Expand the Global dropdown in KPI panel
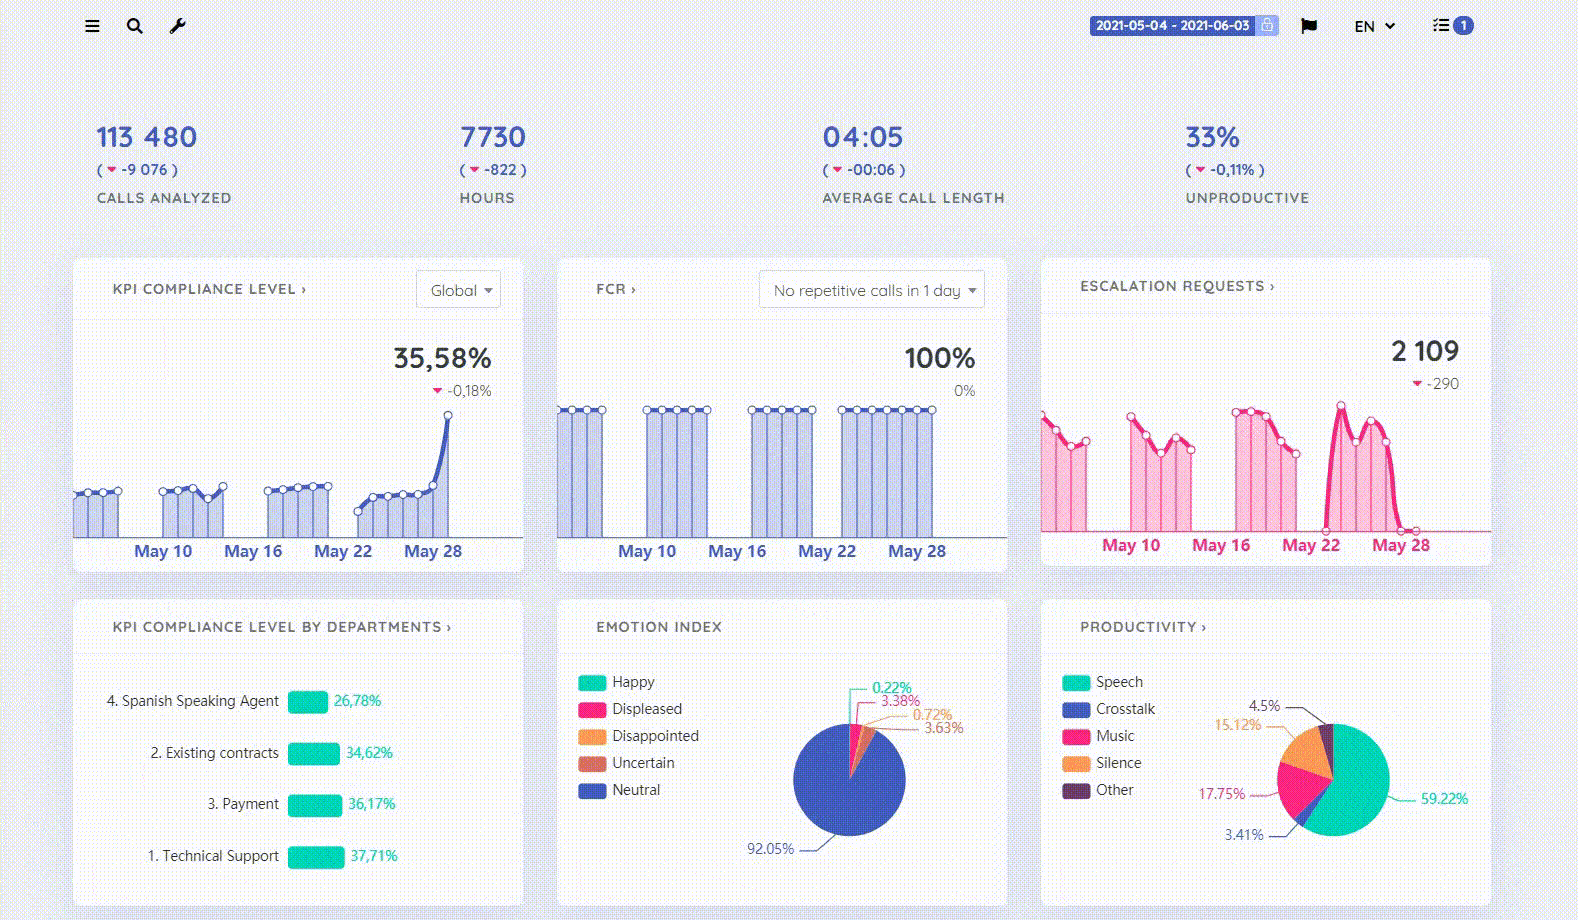 point(459,290)
